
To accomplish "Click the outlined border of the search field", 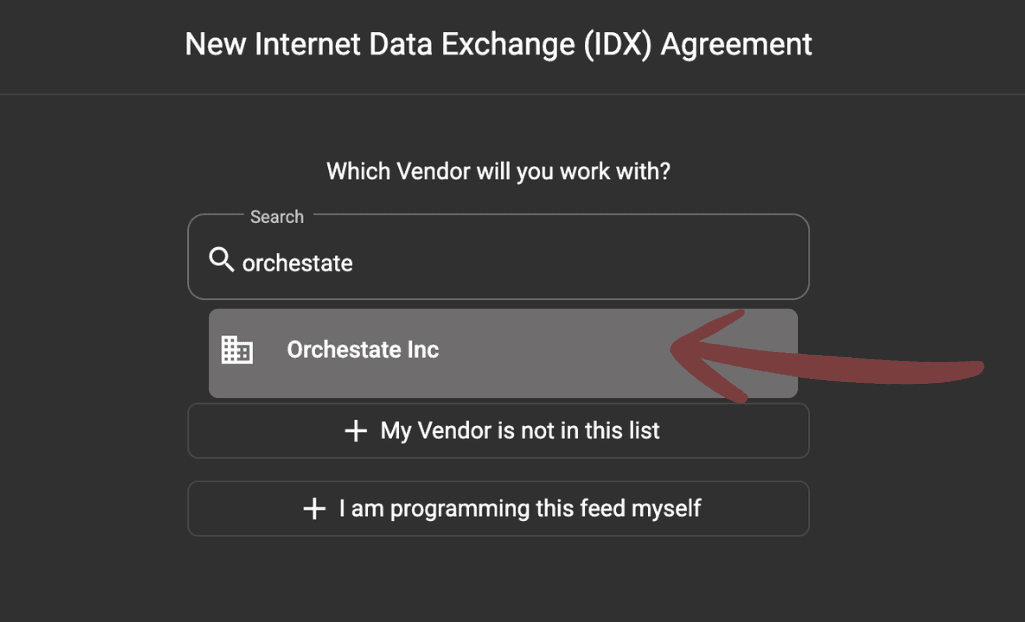I will [498, 298].
